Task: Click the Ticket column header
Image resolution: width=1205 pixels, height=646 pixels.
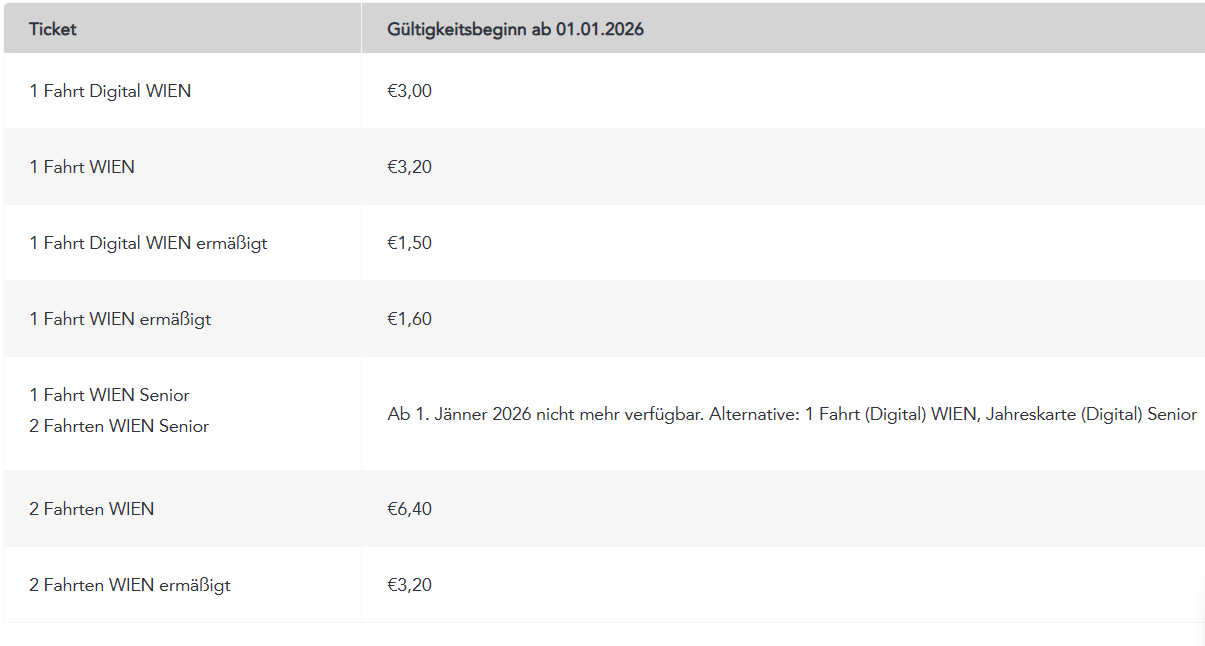Action: pyautogui.click(x=53, y=29)
